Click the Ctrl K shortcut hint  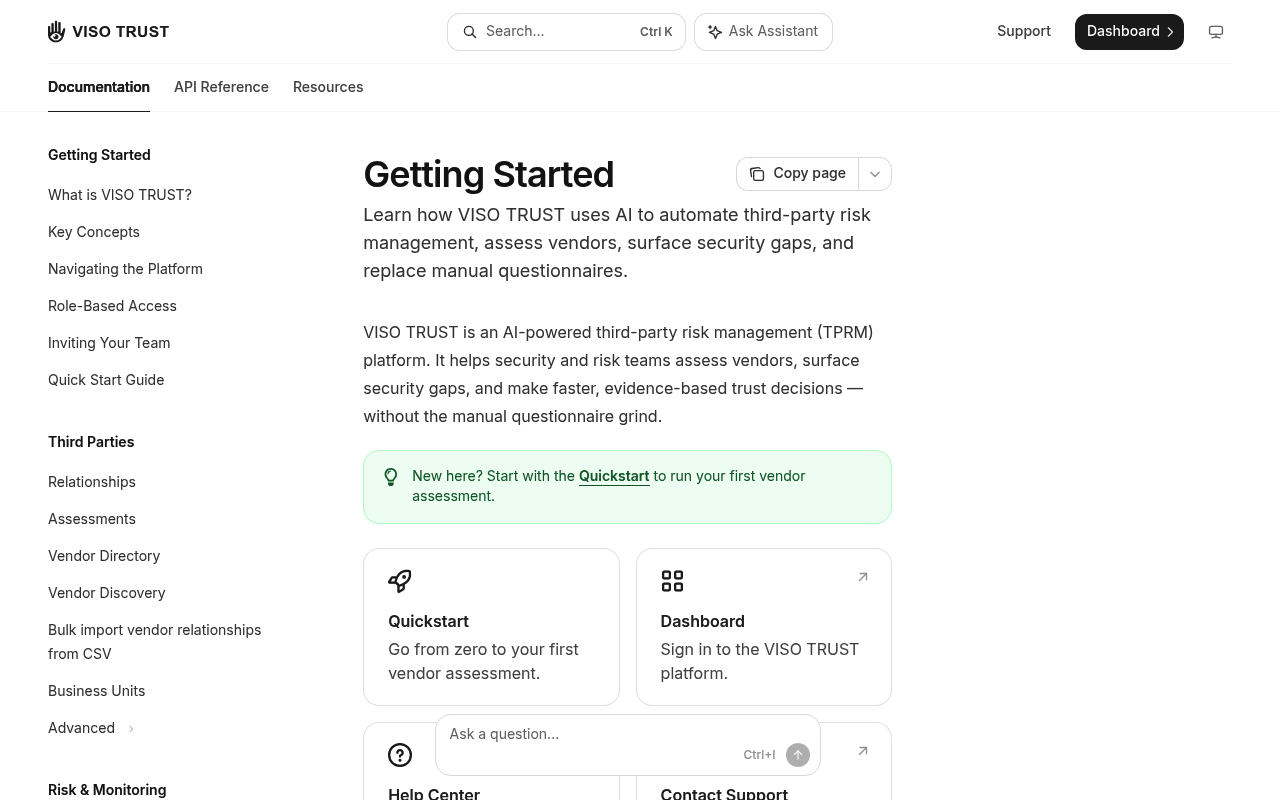pos(656,32)
